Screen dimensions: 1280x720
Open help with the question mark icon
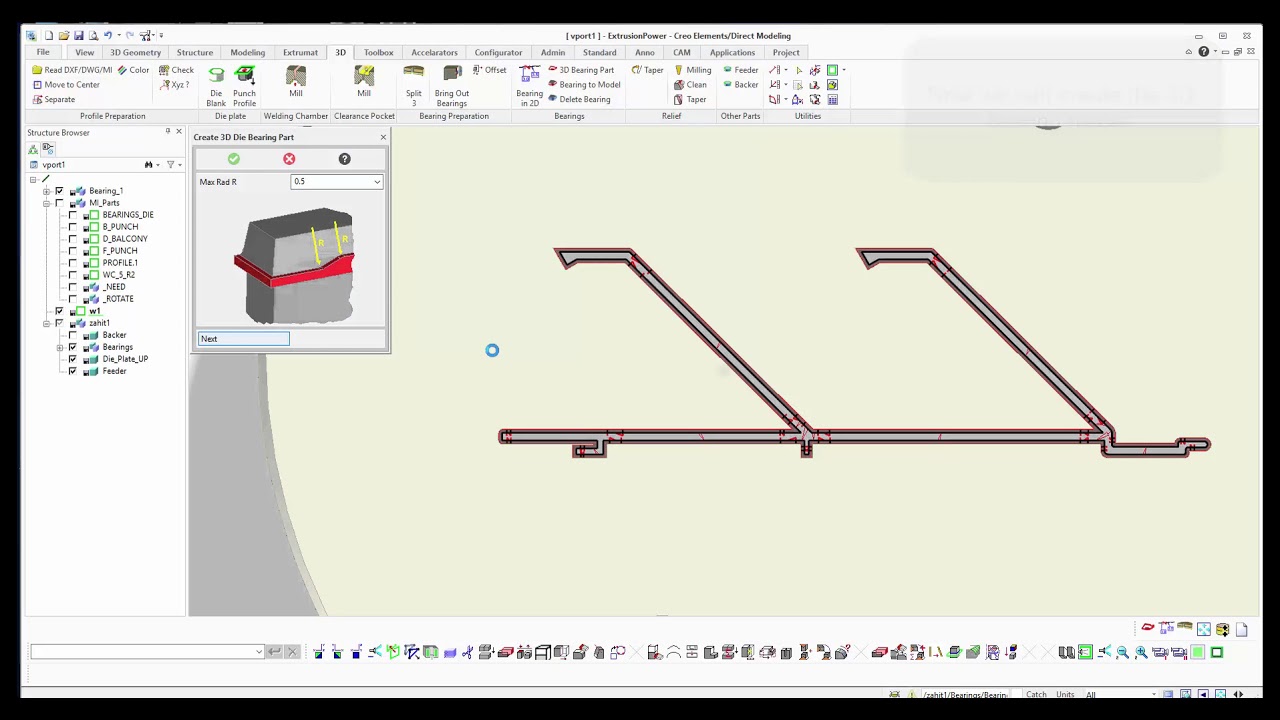coord(344,159)
